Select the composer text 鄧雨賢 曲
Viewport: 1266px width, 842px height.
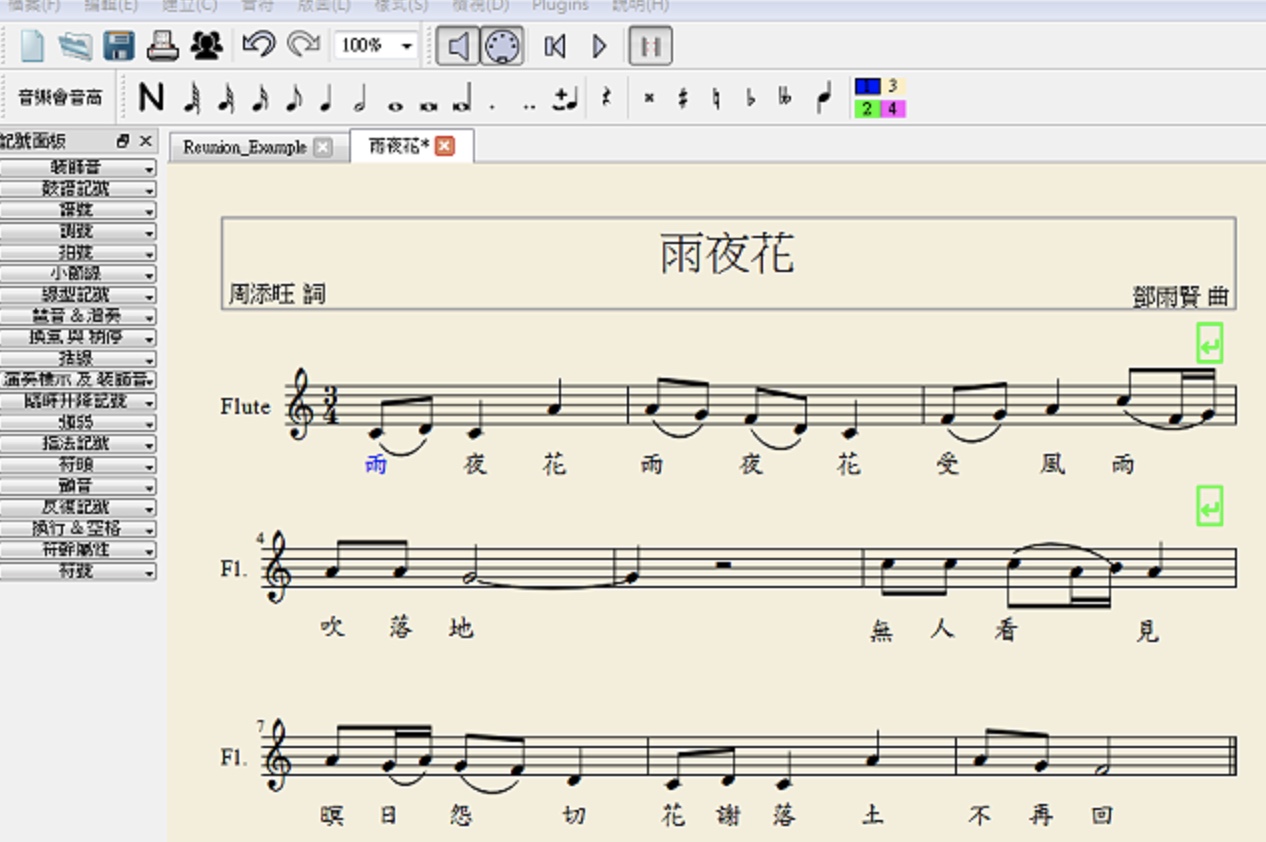(1181, 296)
